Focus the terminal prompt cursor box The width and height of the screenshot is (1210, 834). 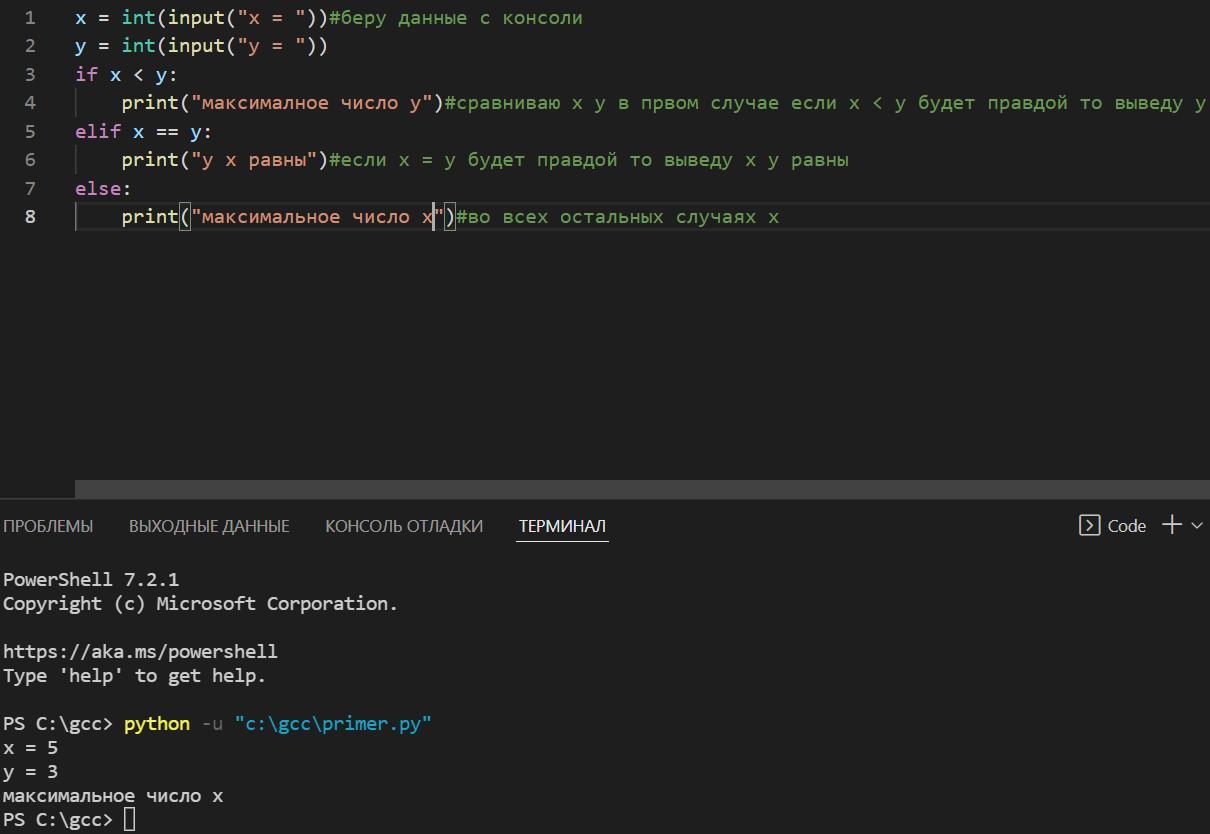129,820
